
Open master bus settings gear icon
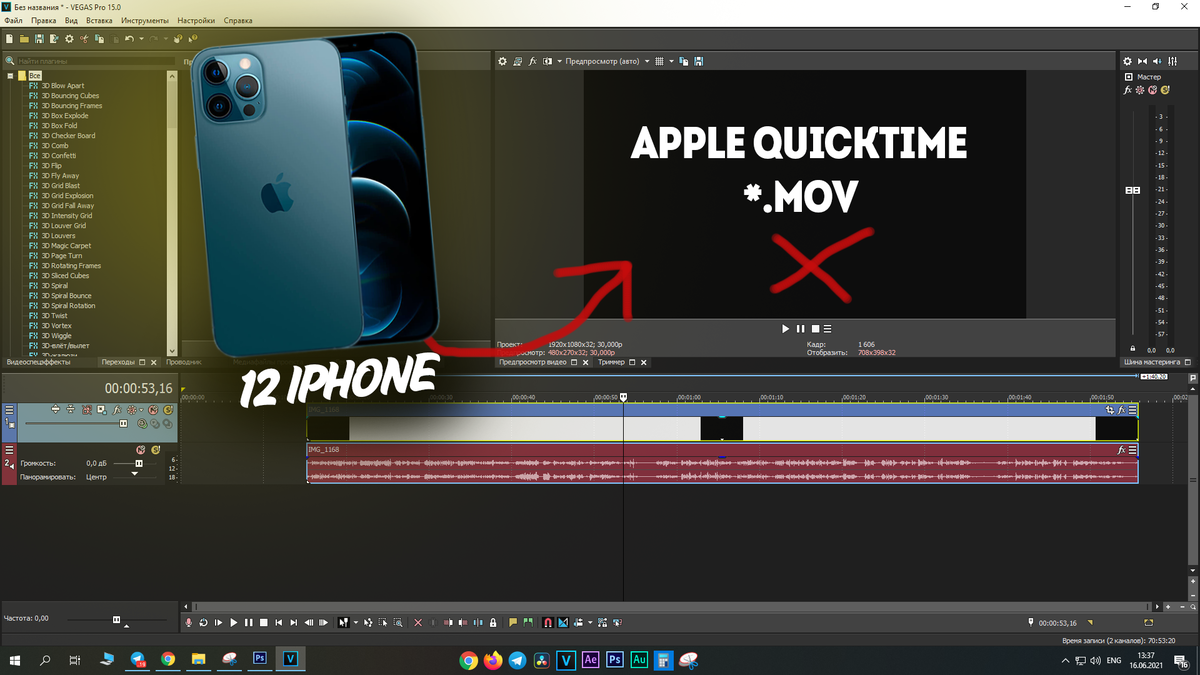(1127, 61)
